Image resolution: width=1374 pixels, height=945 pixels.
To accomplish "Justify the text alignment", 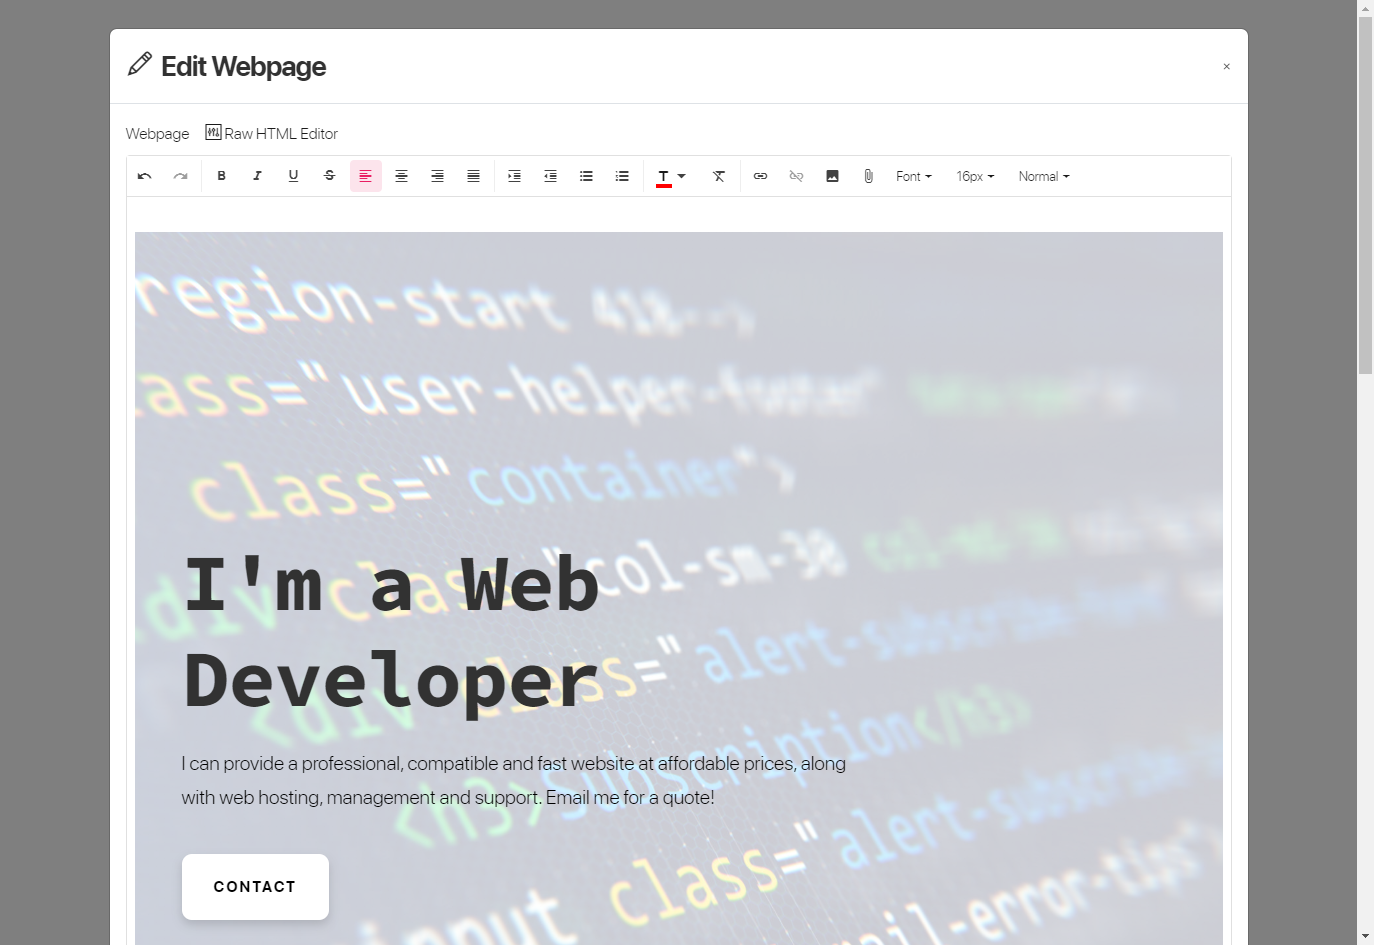I will tap(474, 176).
